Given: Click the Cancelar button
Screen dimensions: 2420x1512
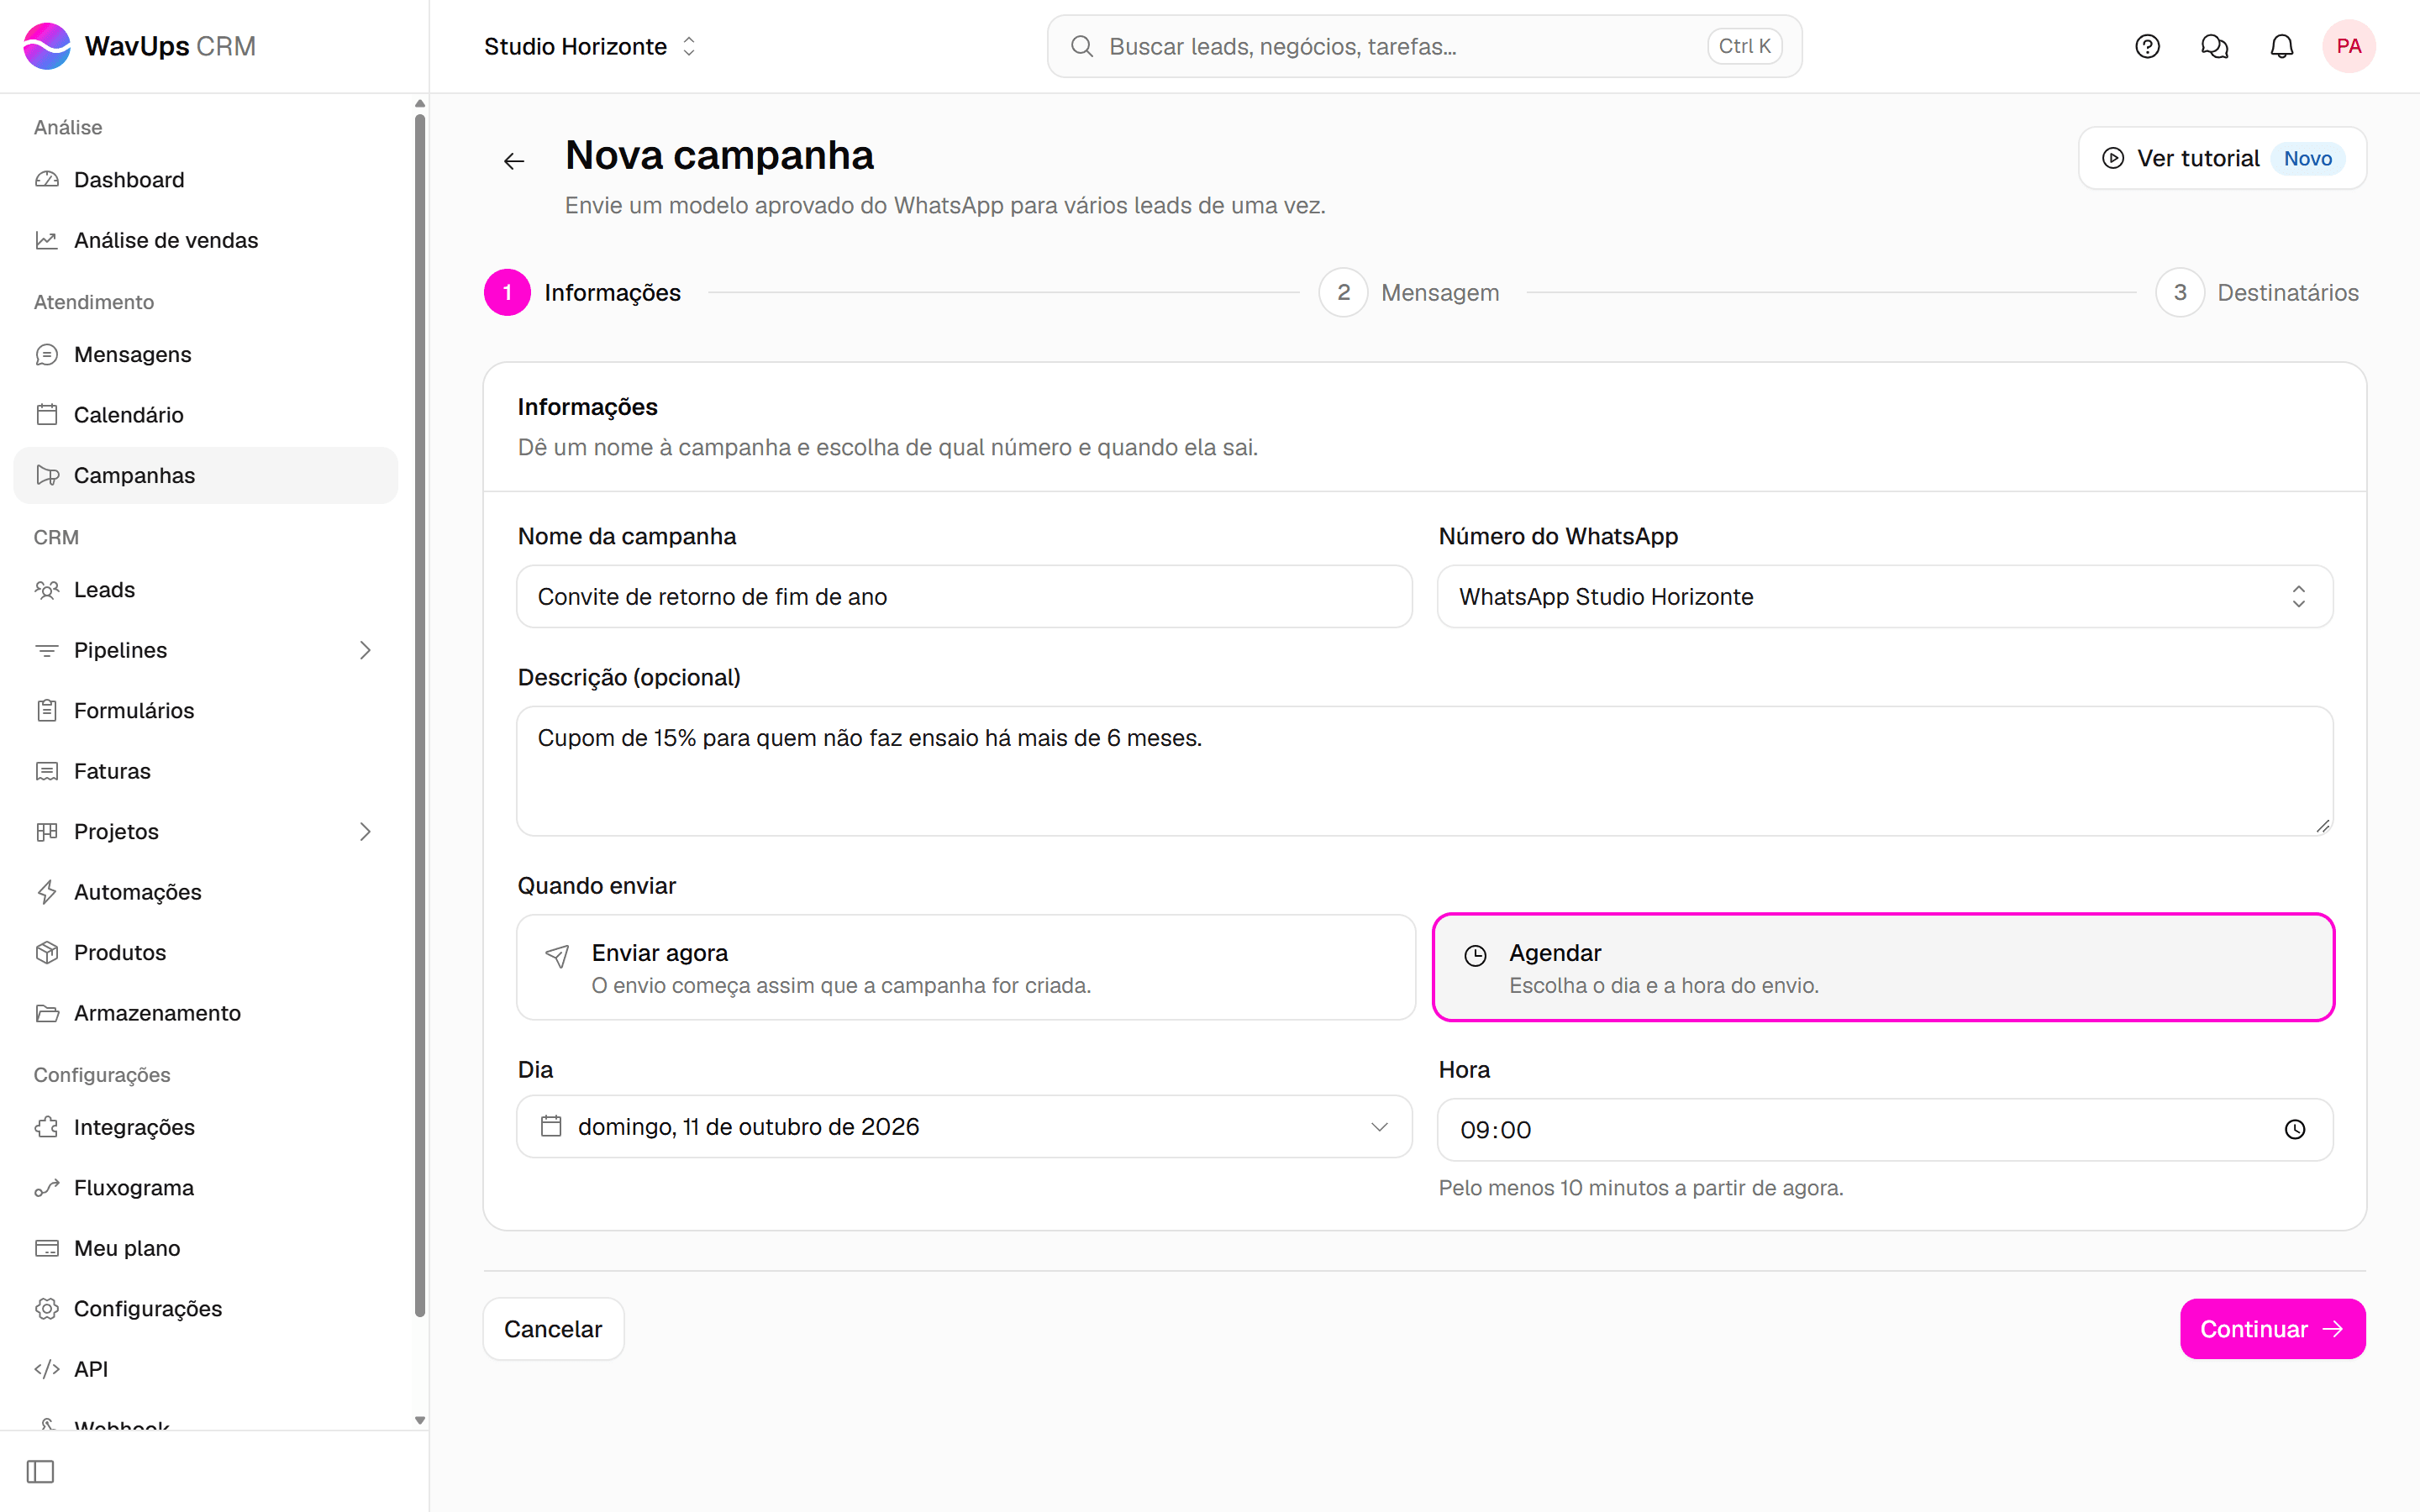Looking at the screenshot, I should coord(553,1329).
